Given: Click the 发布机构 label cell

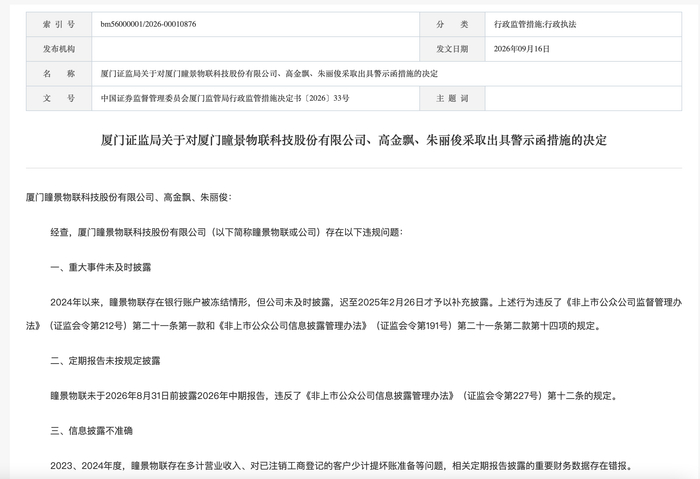Looking at the screenshot, I should click(59, 49).
